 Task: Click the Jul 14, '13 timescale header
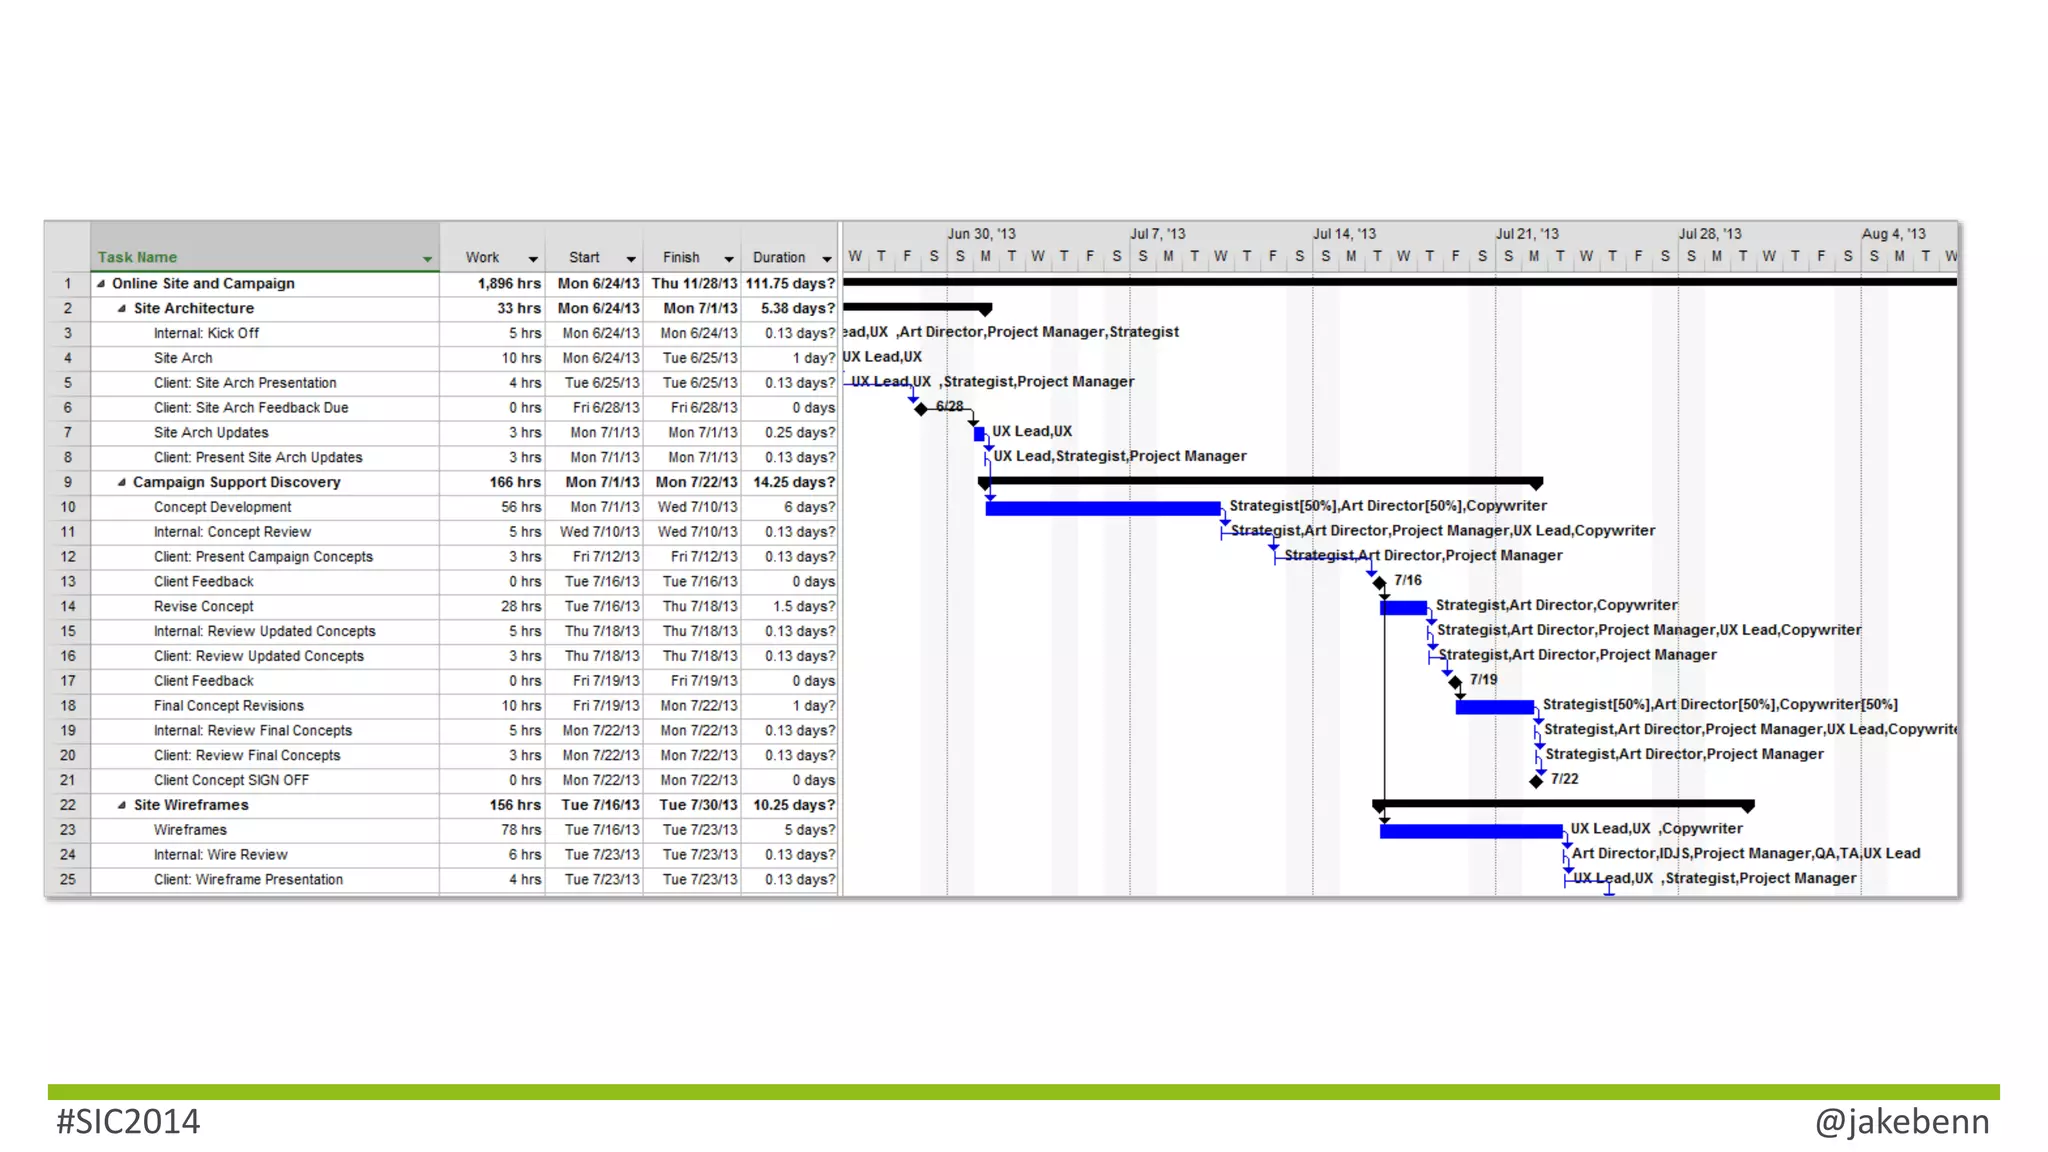(x=1344, y=234)
